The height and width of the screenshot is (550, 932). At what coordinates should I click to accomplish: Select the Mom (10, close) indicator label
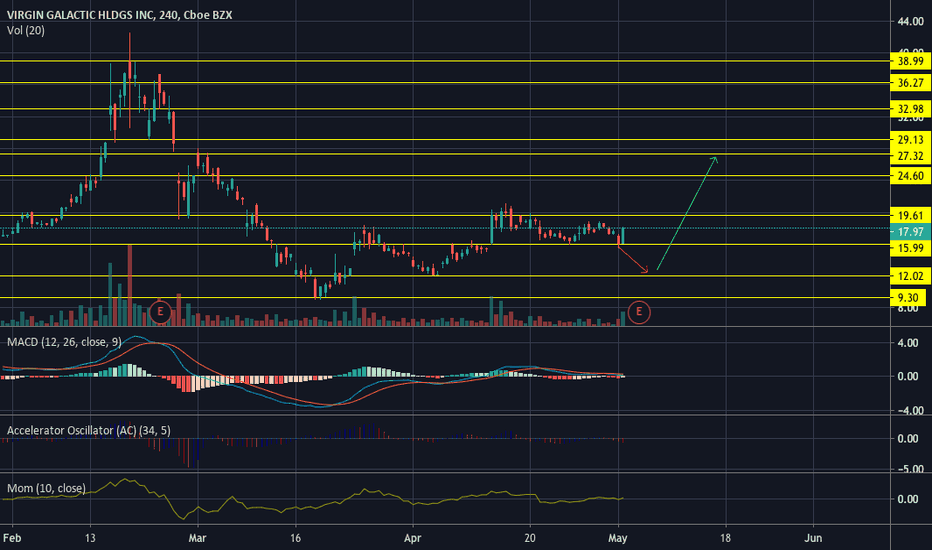(x=46, y=488)
